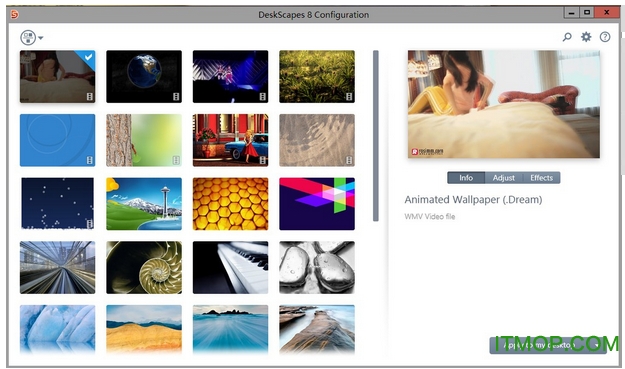Open help question mark icon
The width and height of the screenshot is (625, 369).
pyautogui.click(x=605, y=37)
